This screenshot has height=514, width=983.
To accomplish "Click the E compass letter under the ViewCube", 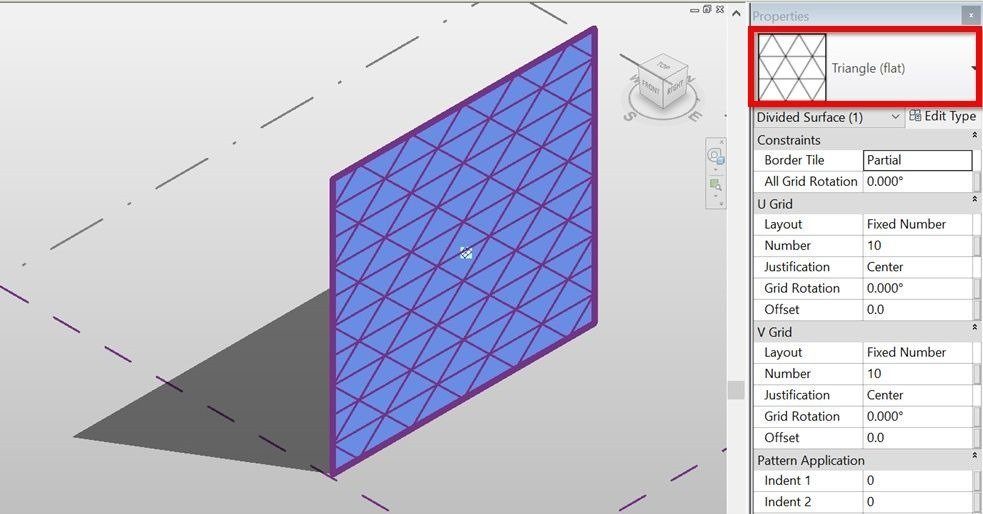I will click(695, 115).
